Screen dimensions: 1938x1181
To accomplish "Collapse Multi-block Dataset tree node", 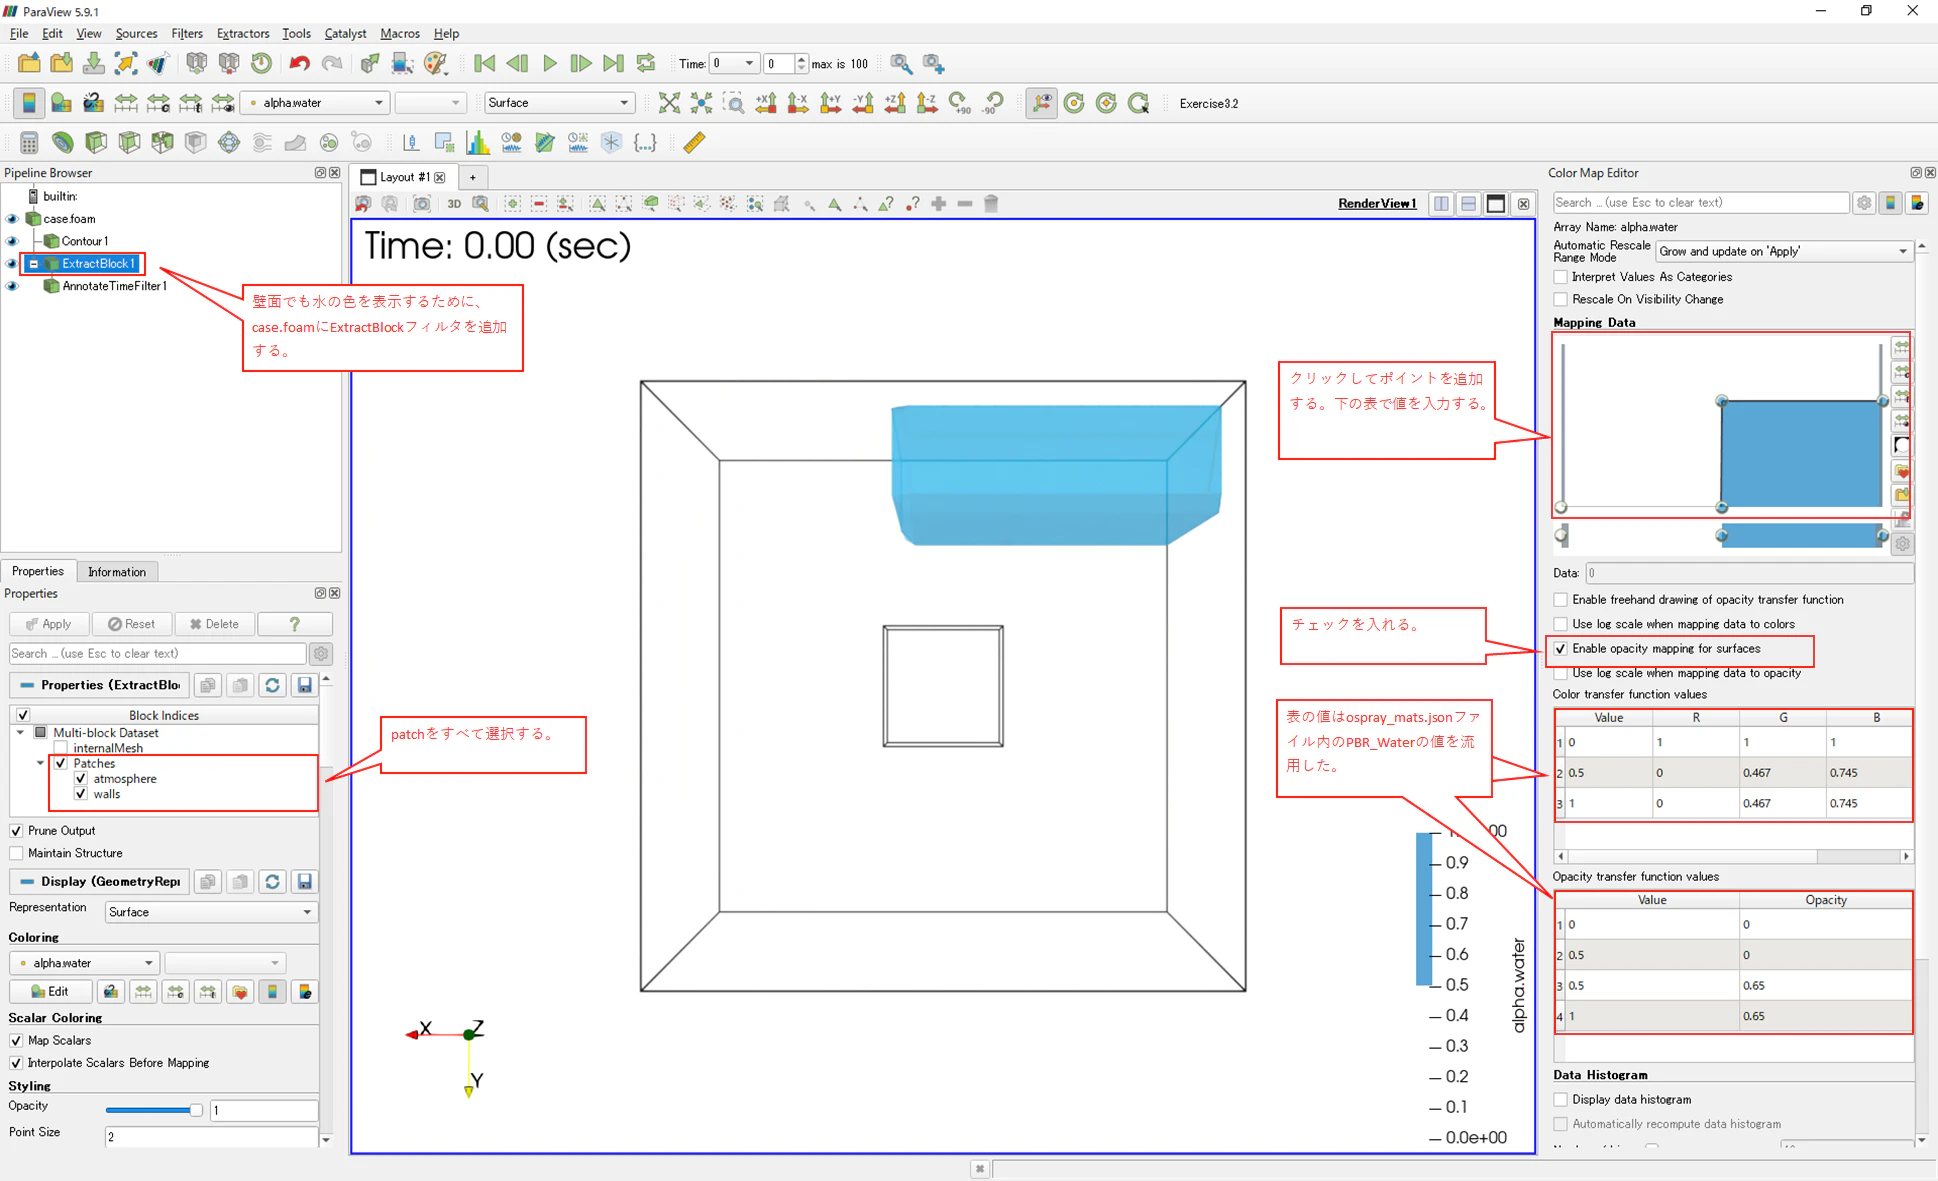I will click(x=20, y=733).
